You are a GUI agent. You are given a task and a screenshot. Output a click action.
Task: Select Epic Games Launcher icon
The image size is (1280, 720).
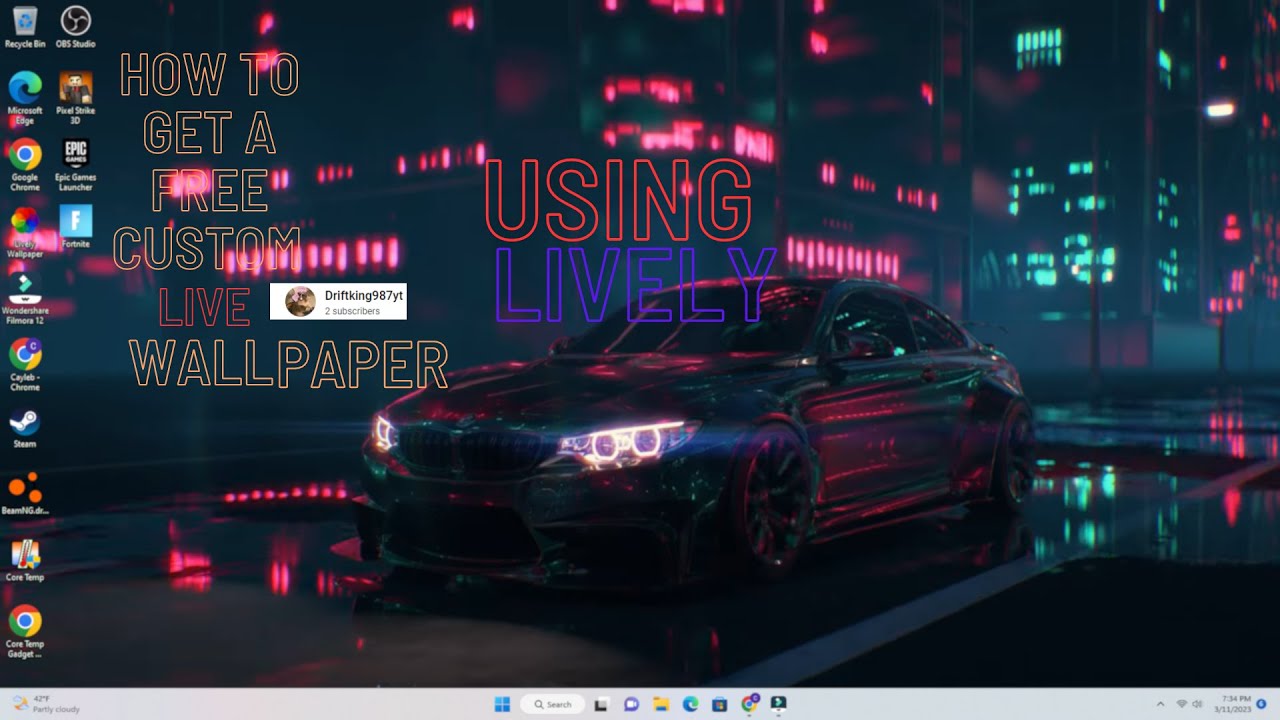76,164
